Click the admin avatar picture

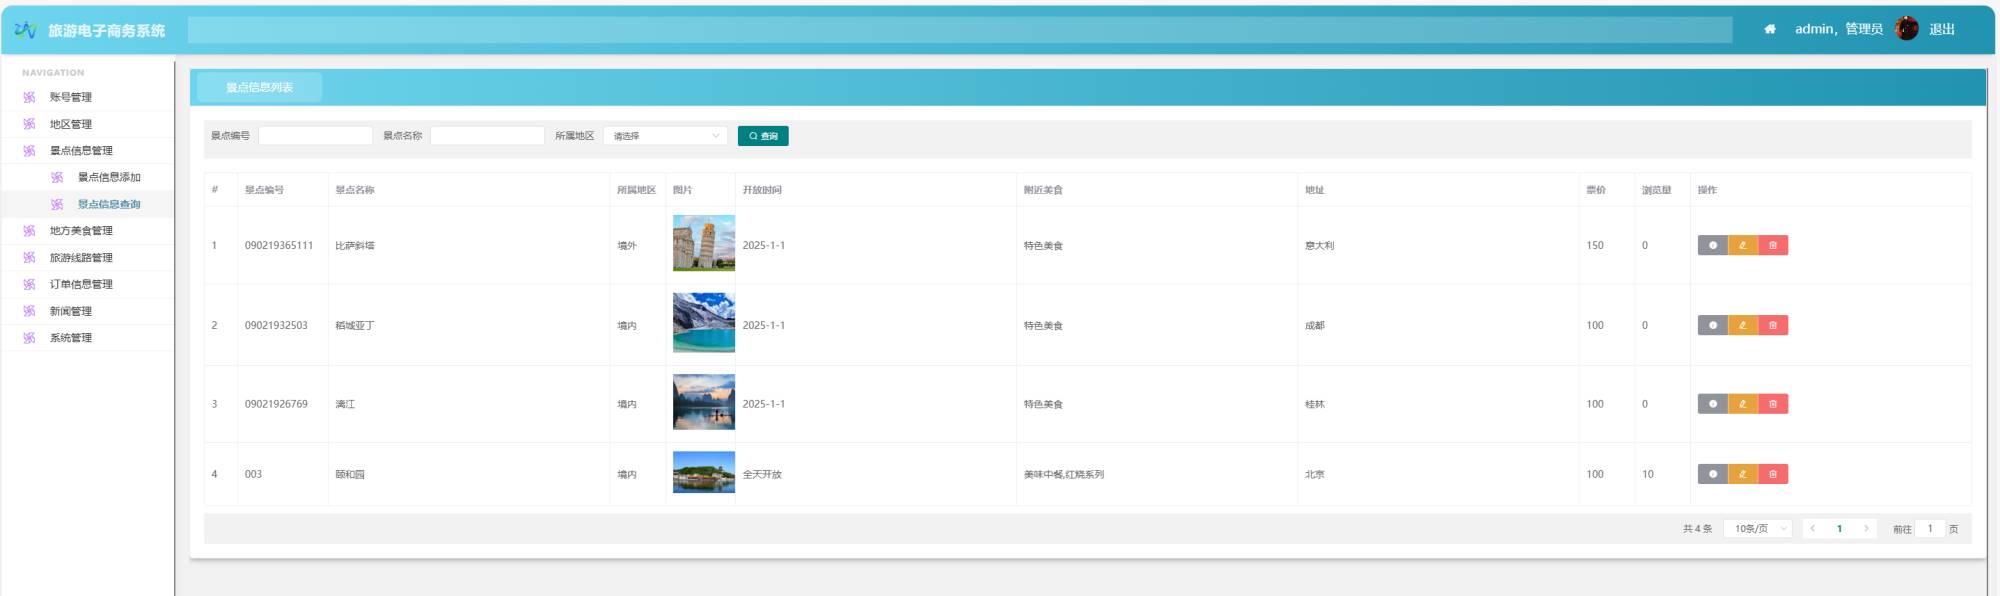click(x=1906, y=29)
